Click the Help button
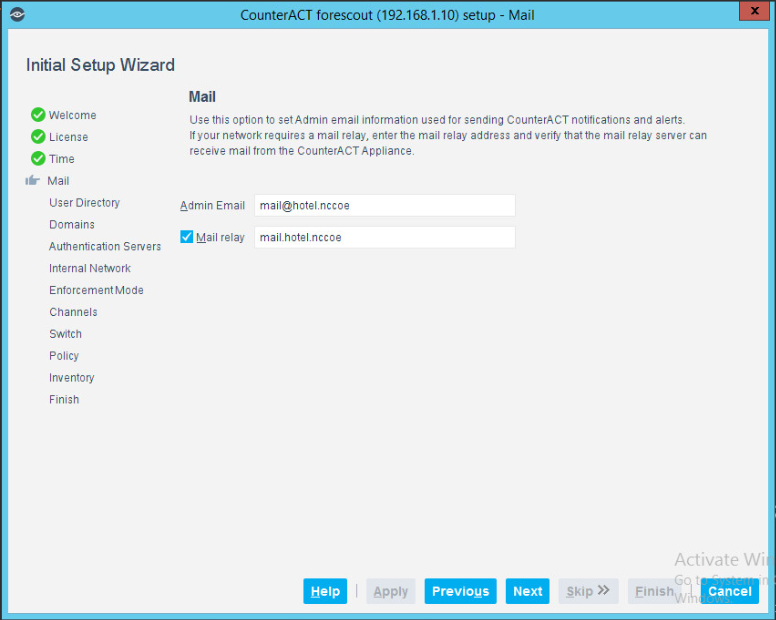The image size is (776, 620). pyautogui.click(x=325, y=591)
